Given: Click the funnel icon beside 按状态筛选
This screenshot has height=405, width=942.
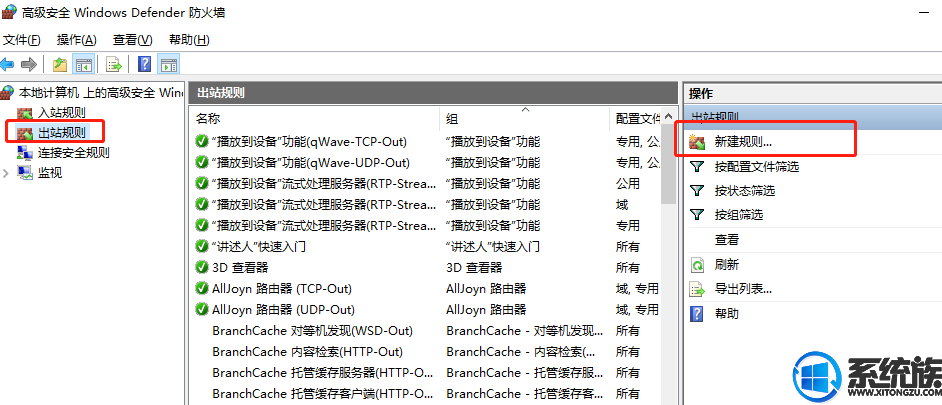Looking at the screenshot, I should pos(697,190).
